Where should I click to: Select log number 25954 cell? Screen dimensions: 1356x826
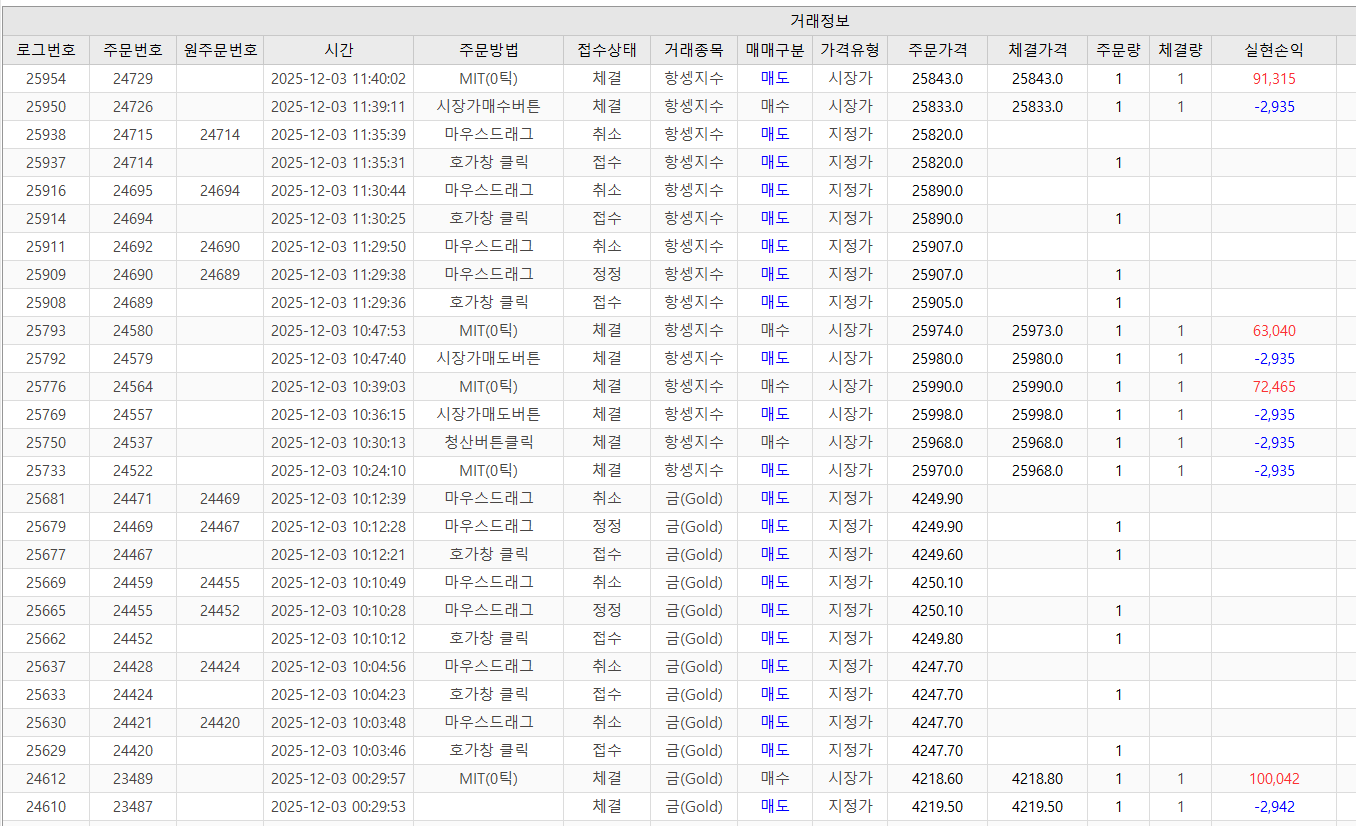pyautogui.click(x=46, y=78)
